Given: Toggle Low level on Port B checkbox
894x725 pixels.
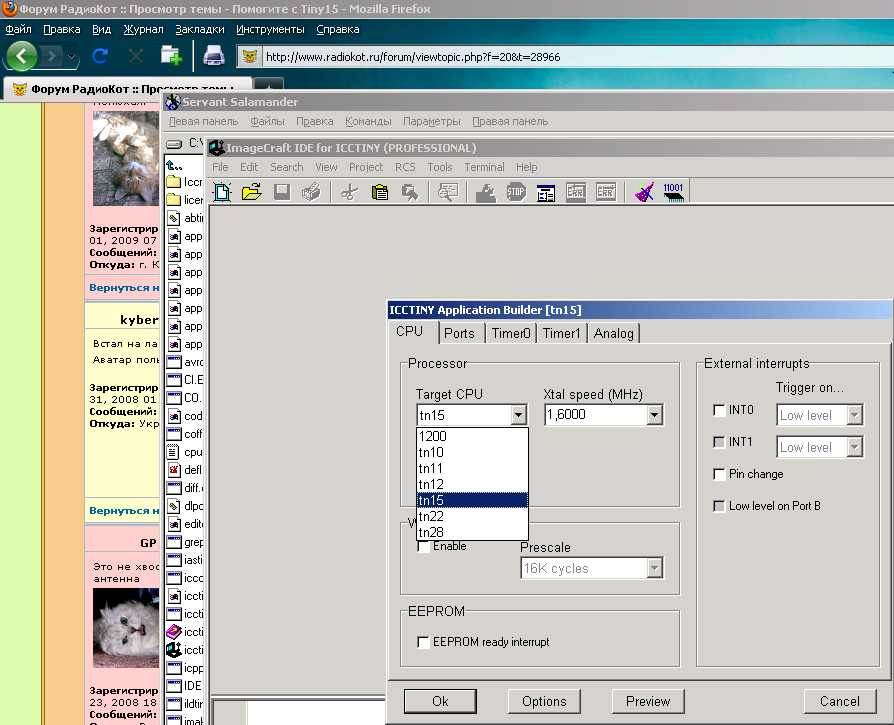Looking at the screenshot, I should [x=719, y=506].
